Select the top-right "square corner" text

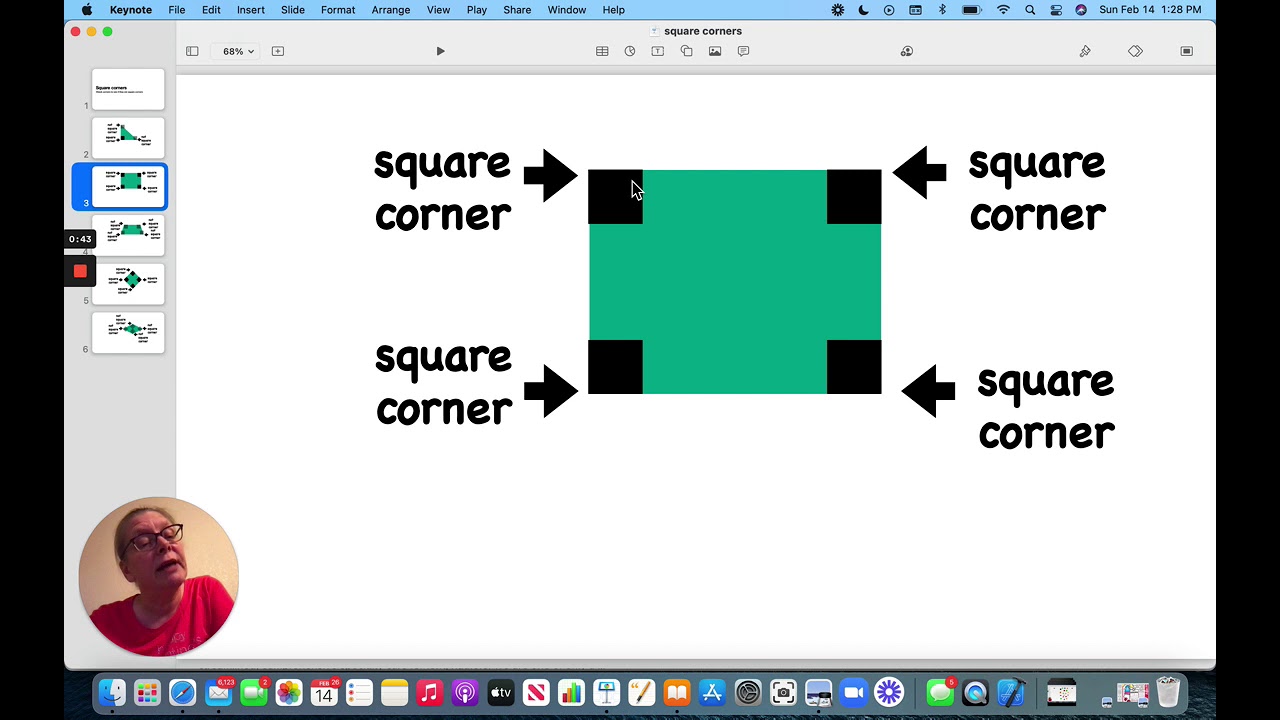pyautogui.click(x=1037, y=189)
